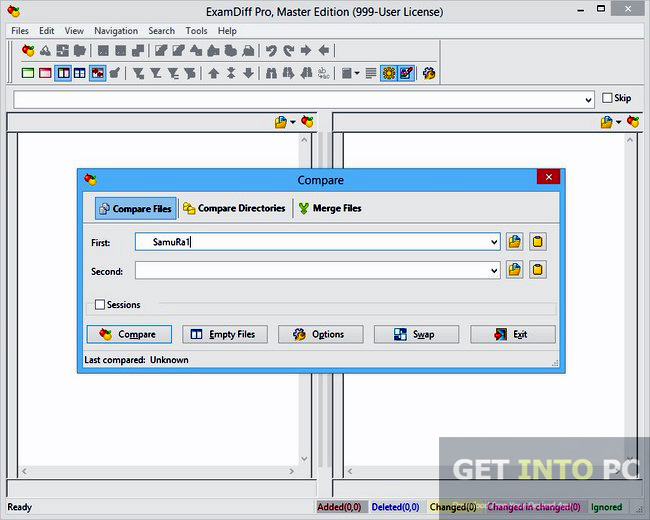The image size is (650, 520).
Task: Open dropdown arrow beside right pane folder icon
Action: (x=618, y=122)
